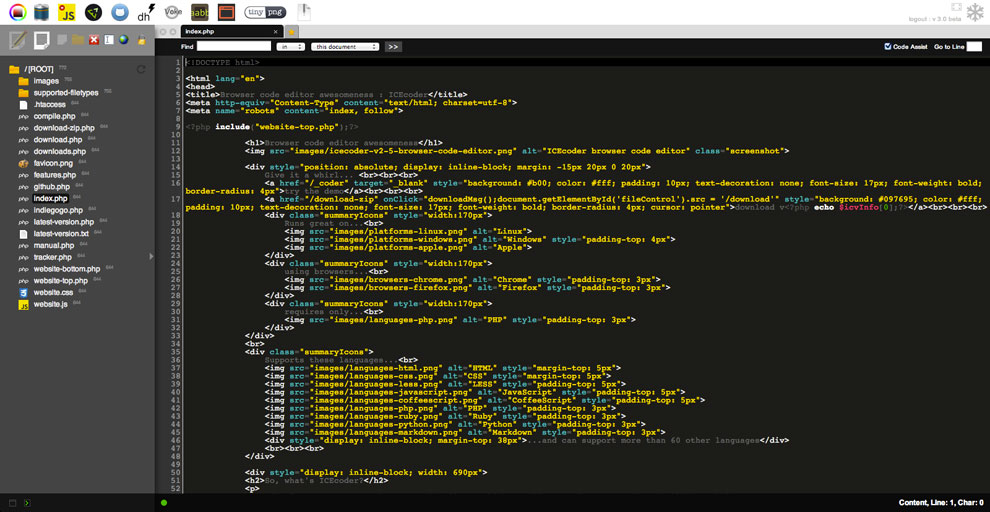Click the globe icon in file toolbar
This screenshot has width=990, height=512.
click(124, 40)
